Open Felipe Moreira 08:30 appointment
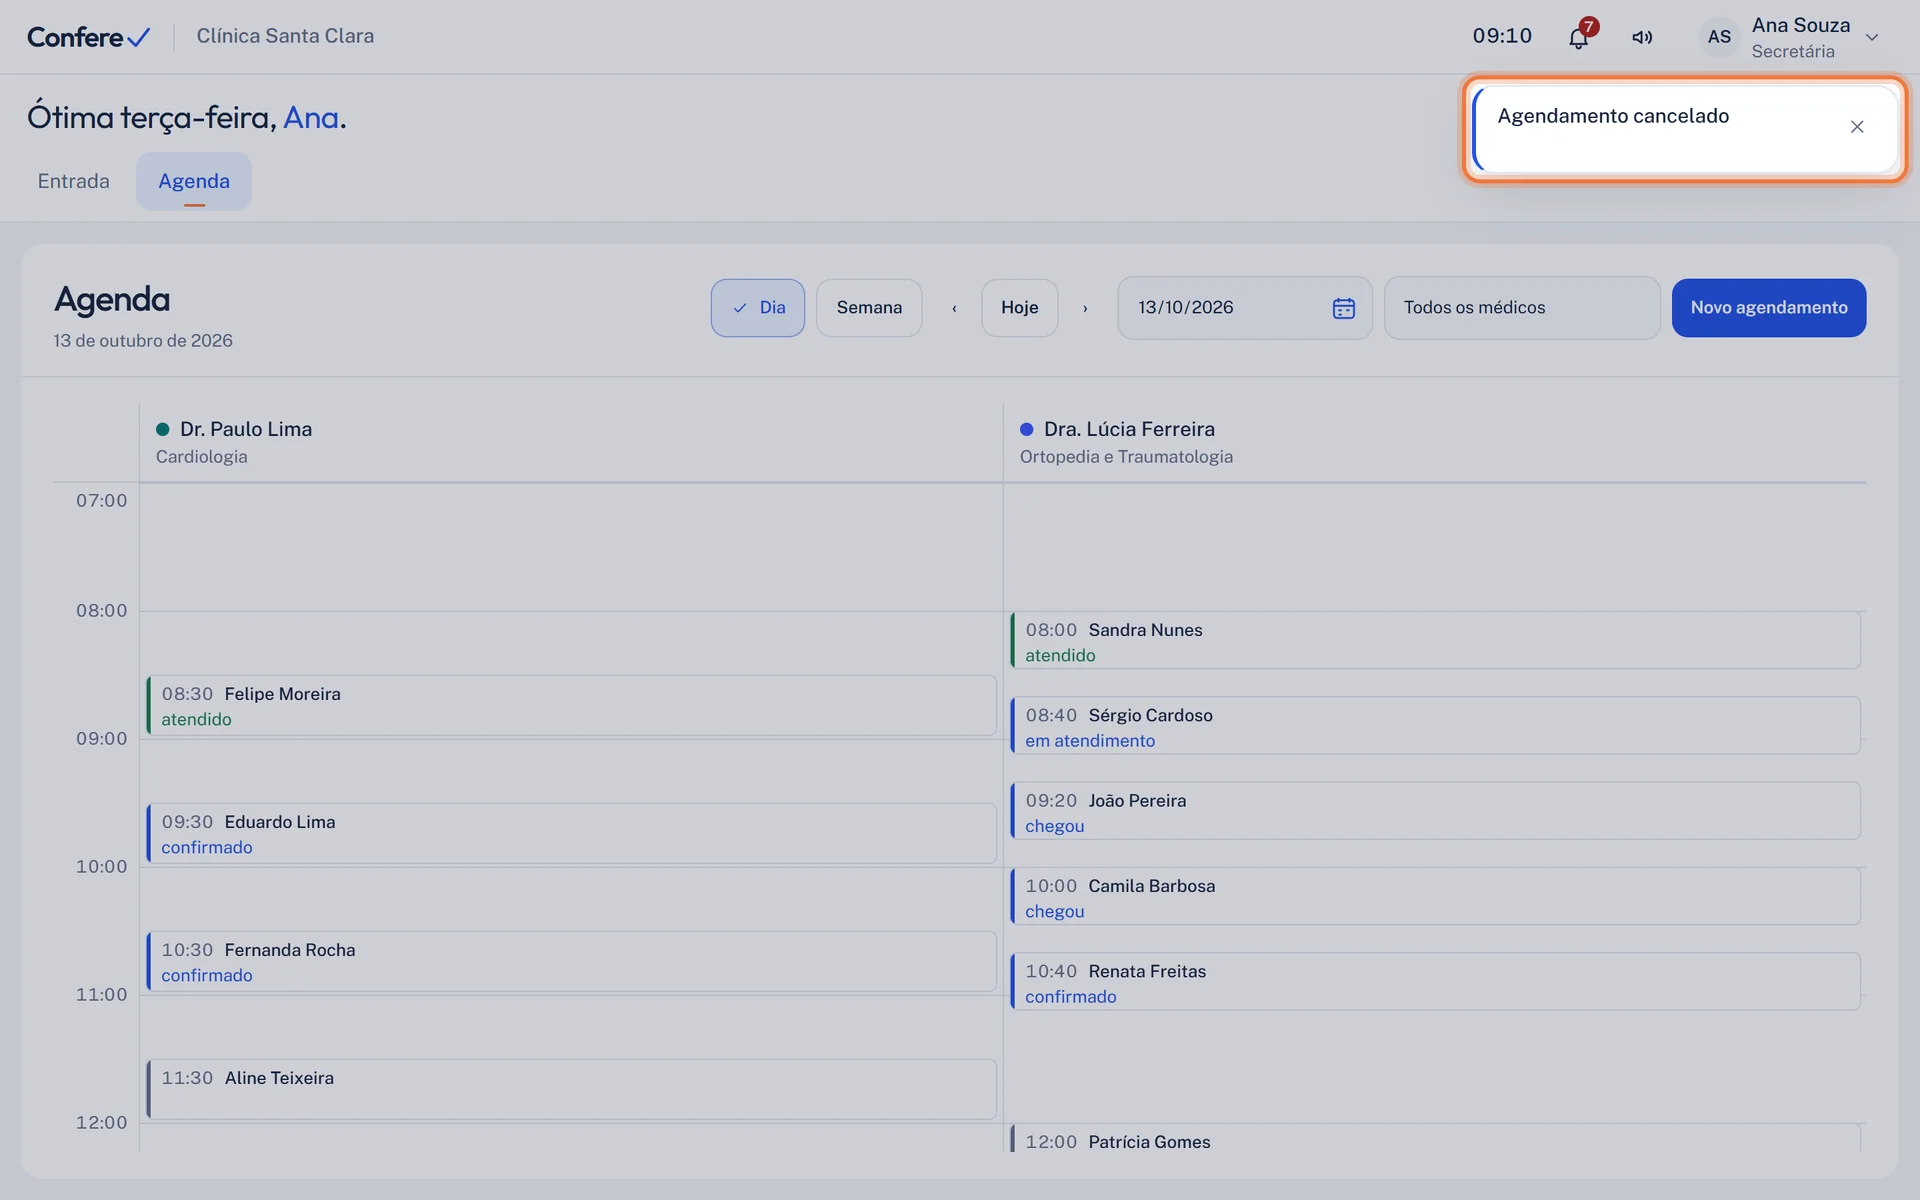 click(571, 706)
